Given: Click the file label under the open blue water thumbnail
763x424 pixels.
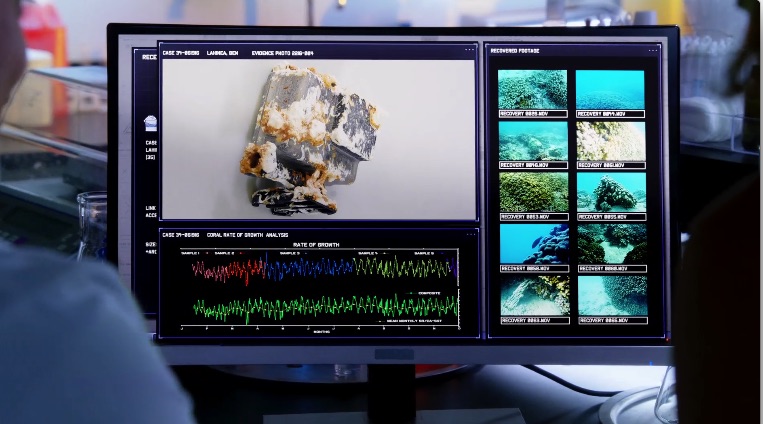Looking at the screenshot, I should coord(610,114).
